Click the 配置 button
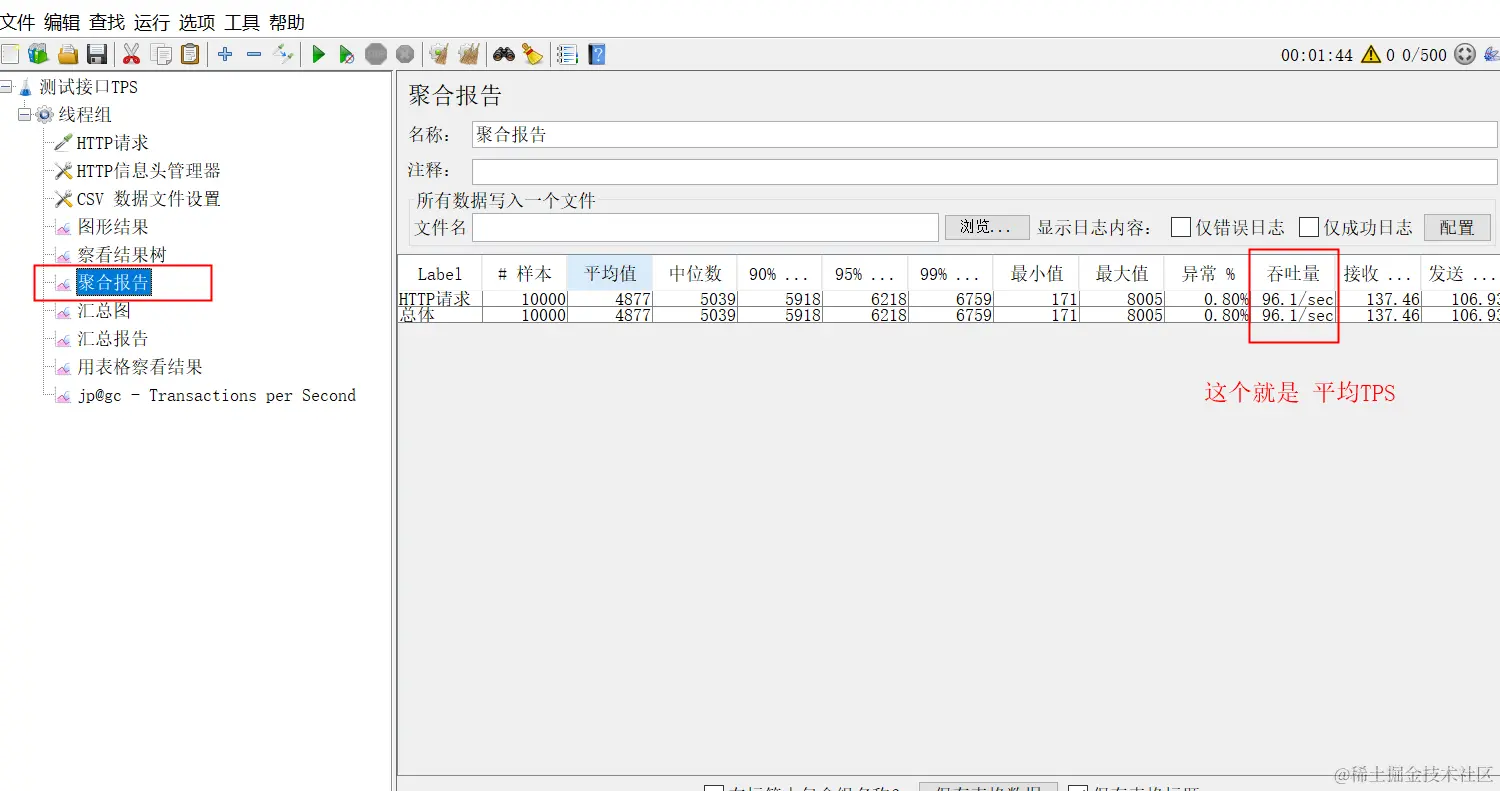Viewport: 1500px width, 791px height. click(x=1457, y=227)
